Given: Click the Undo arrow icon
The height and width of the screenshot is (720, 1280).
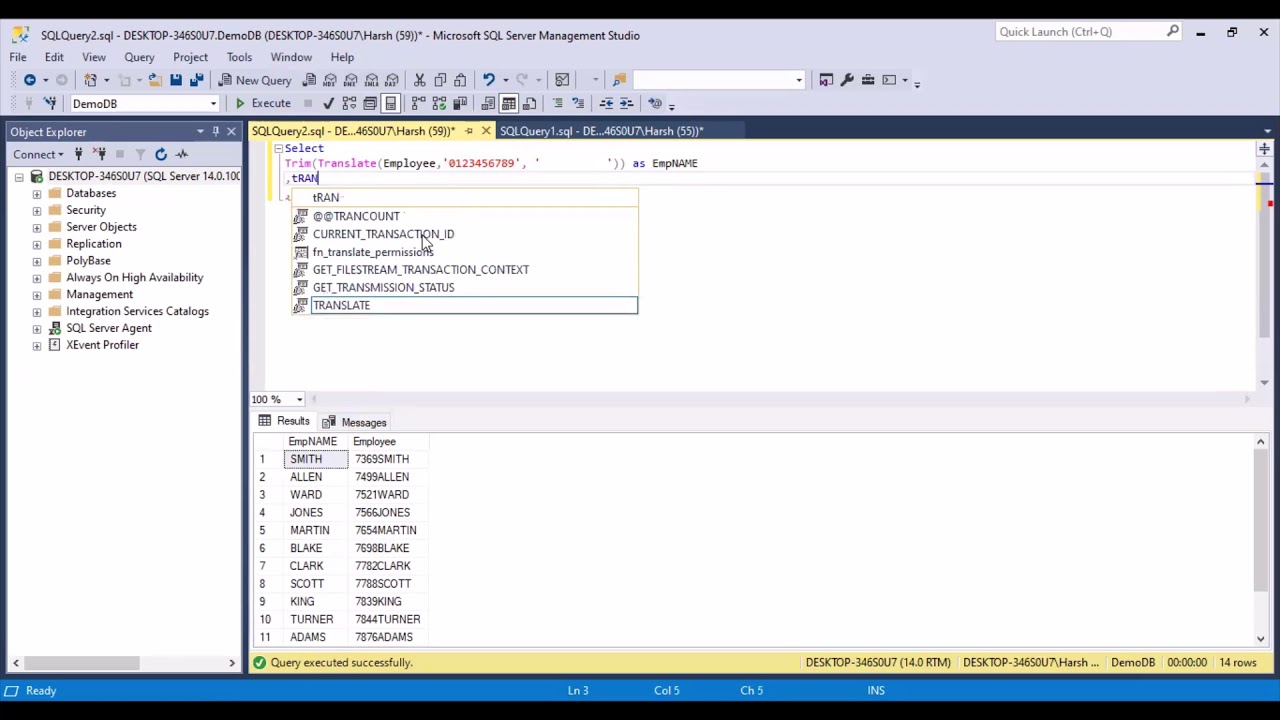Looking at the screenshot, I should (488, 80).
